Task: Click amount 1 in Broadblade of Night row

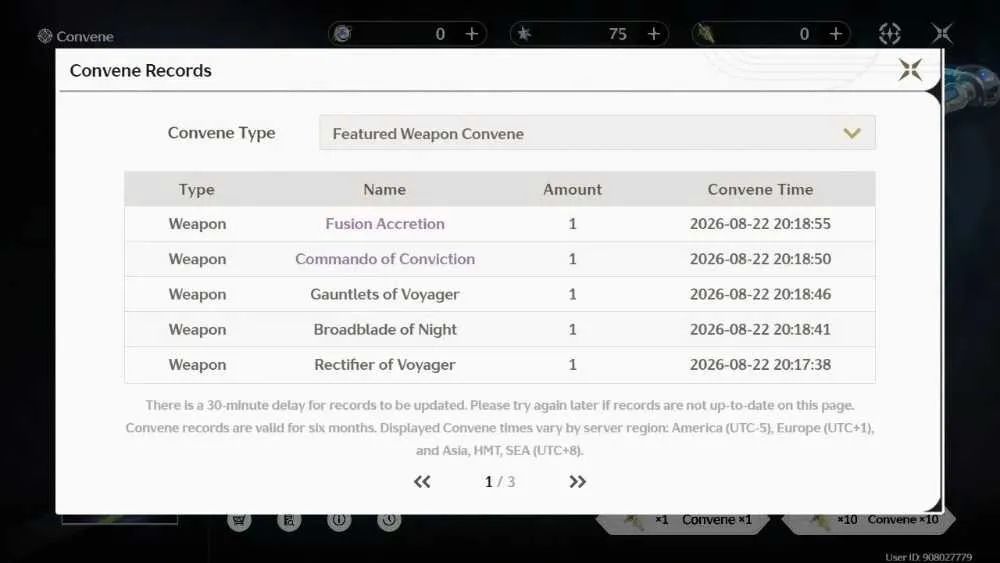Action: [x=572, y=330]
